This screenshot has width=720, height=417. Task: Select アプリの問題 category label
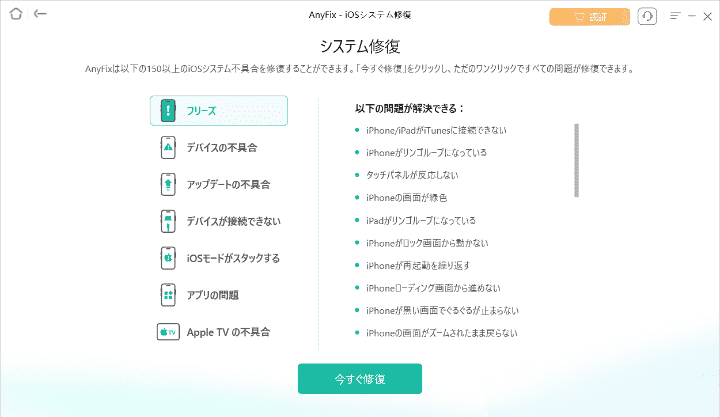click(213, 295)
